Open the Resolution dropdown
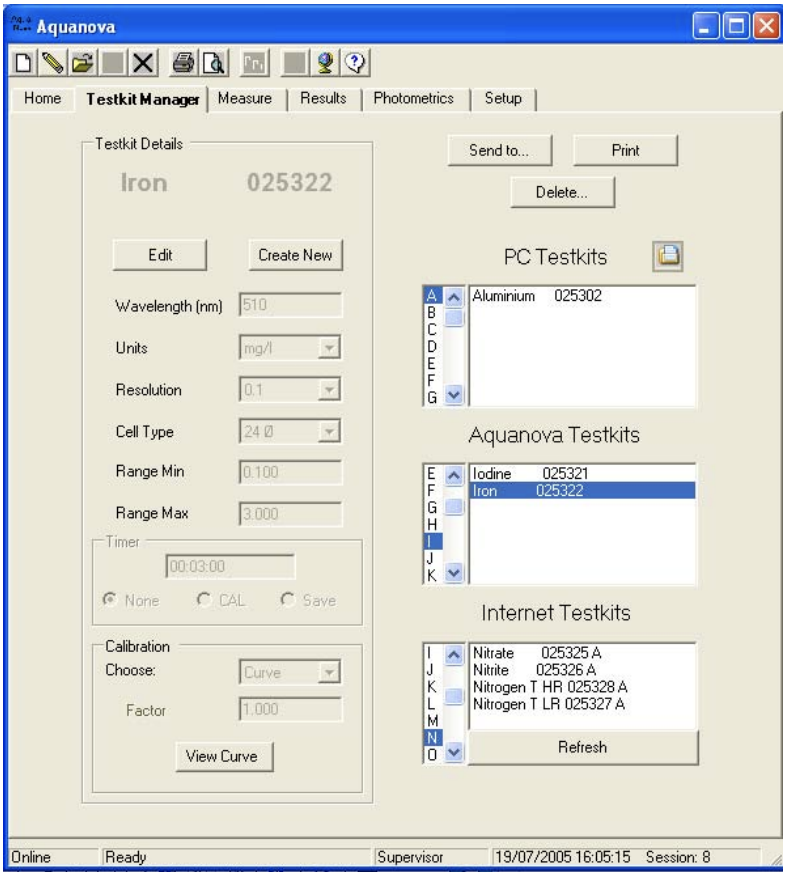 point(329,390)
